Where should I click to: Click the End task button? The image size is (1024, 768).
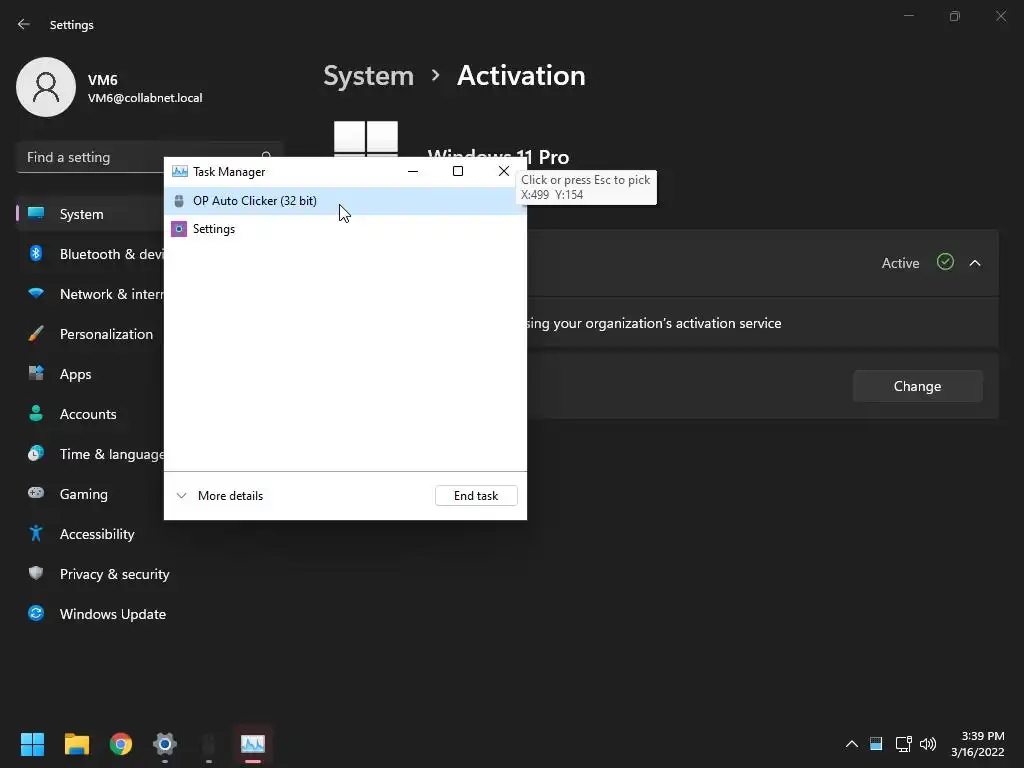pos(476,496)
